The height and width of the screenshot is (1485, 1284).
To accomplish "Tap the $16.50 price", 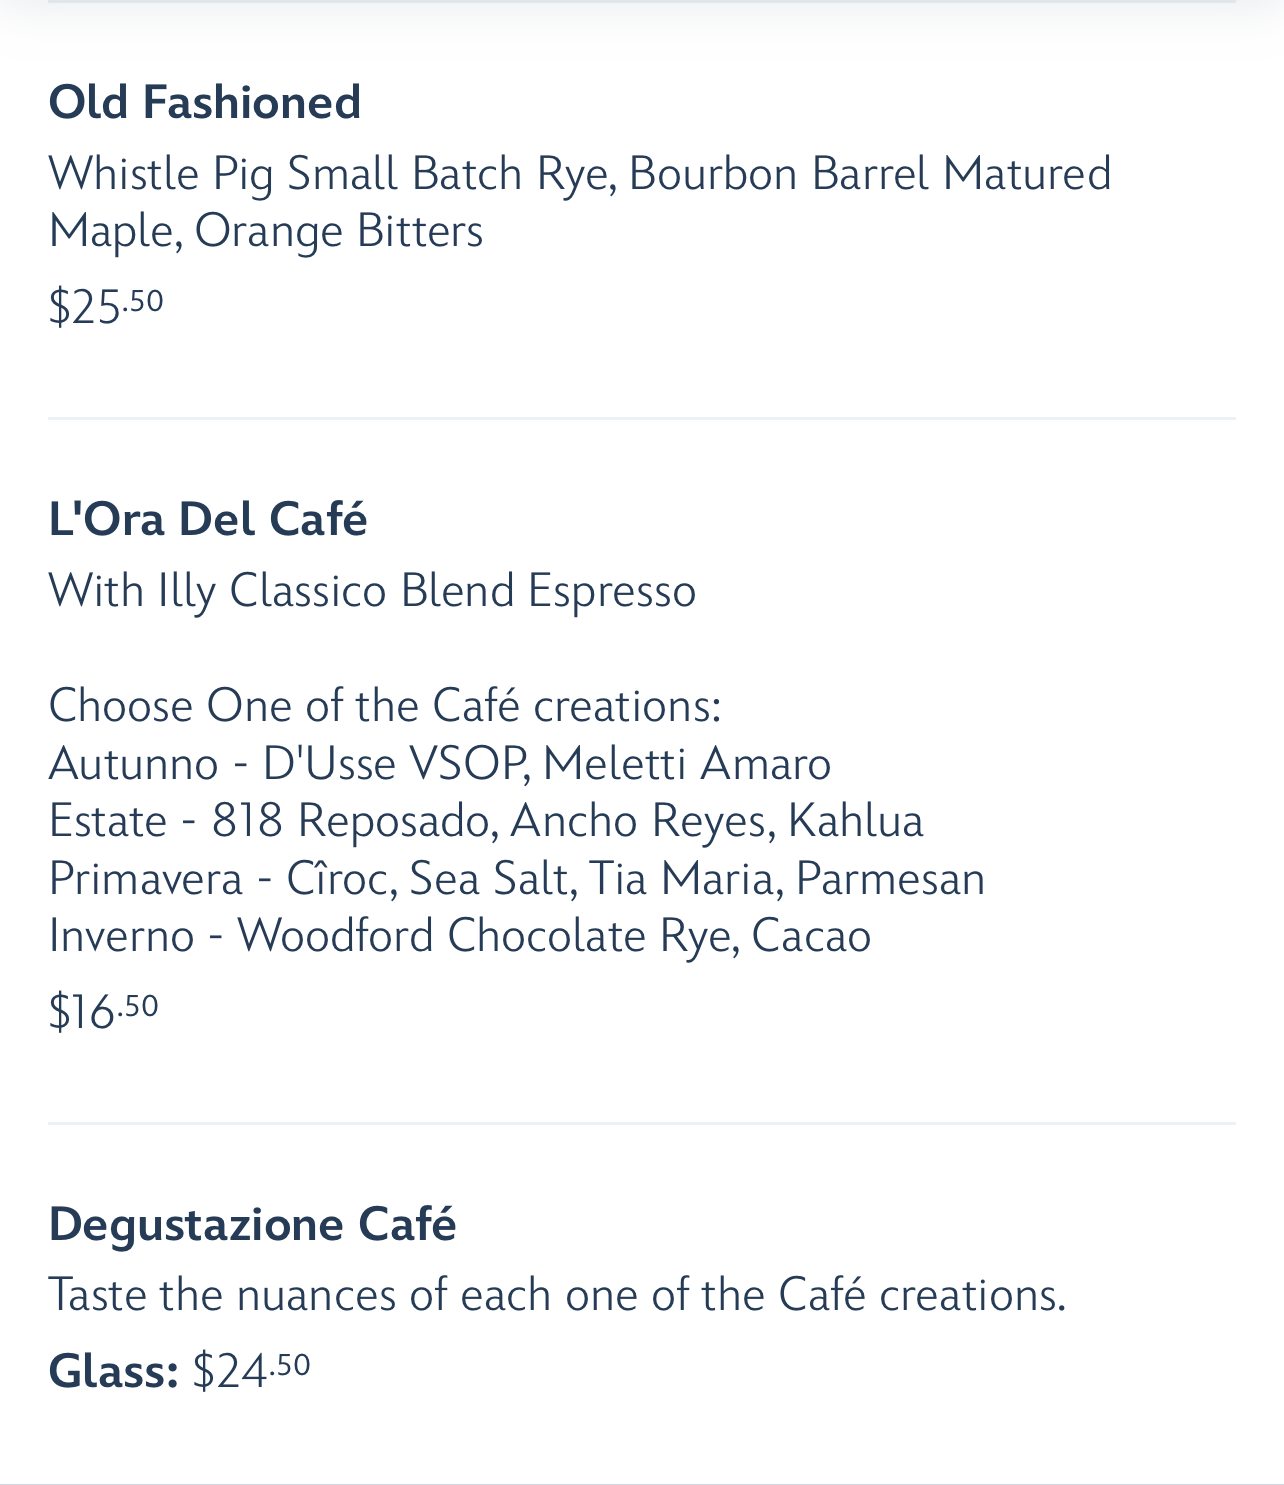I will 103,1010.
